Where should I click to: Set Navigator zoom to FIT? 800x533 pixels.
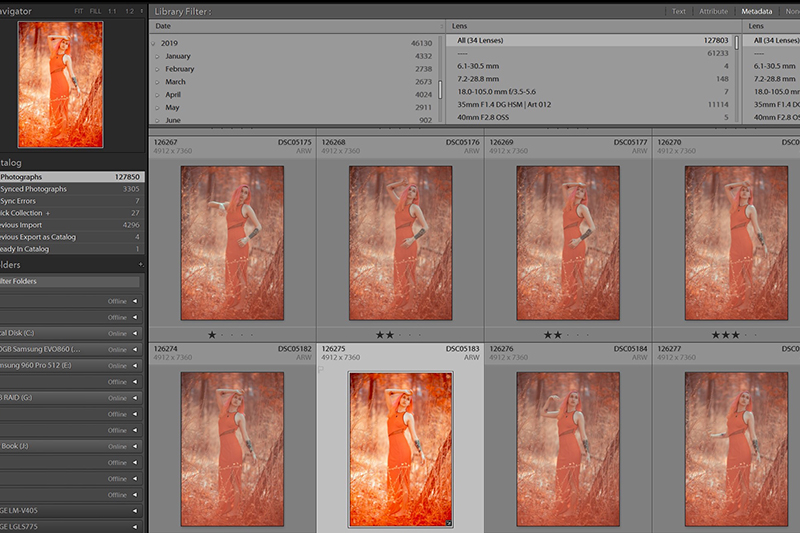(79, 11)
